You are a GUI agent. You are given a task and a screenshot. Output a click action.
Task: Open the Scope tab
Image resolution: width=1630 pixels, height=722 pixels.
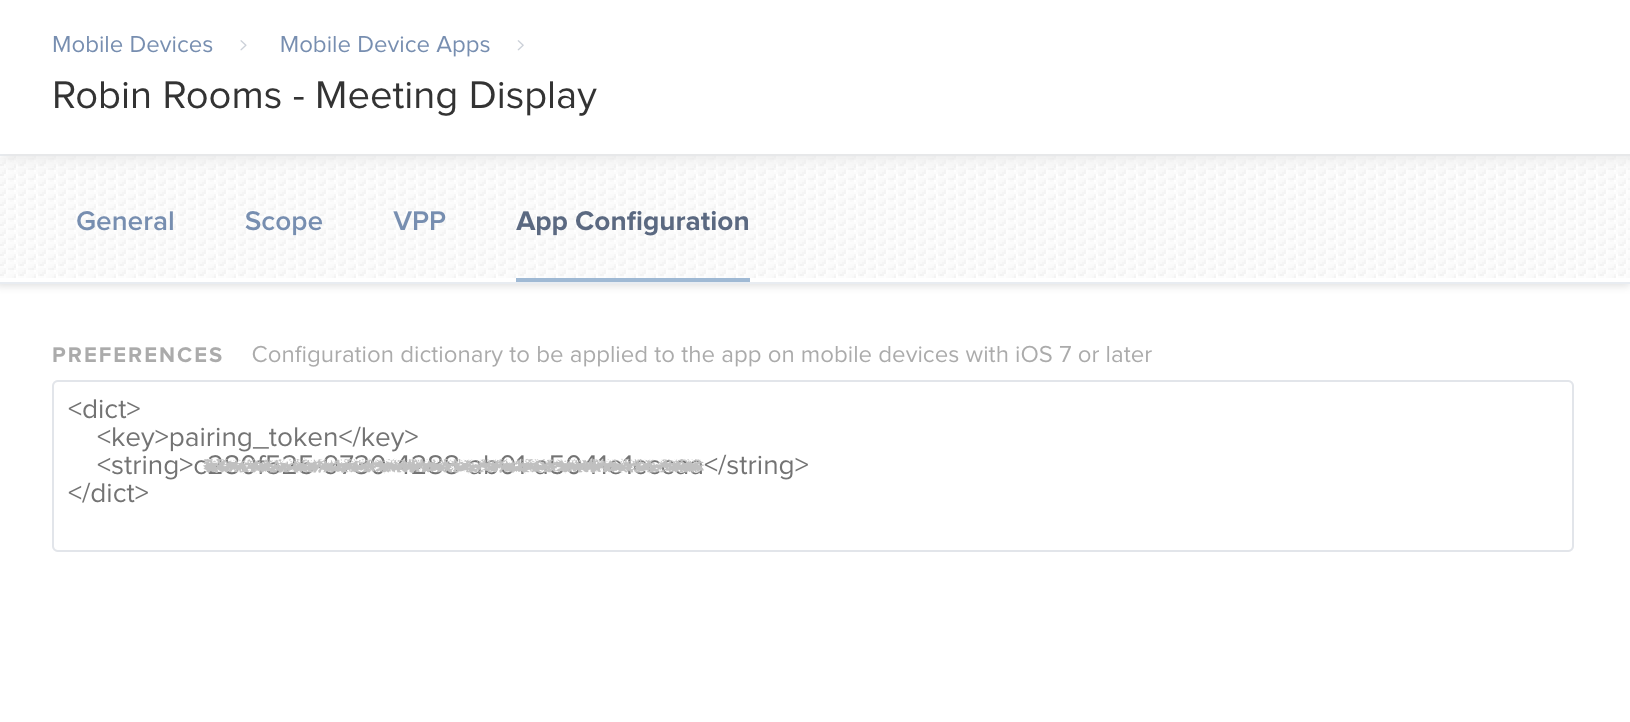click(x=283, y=221)
